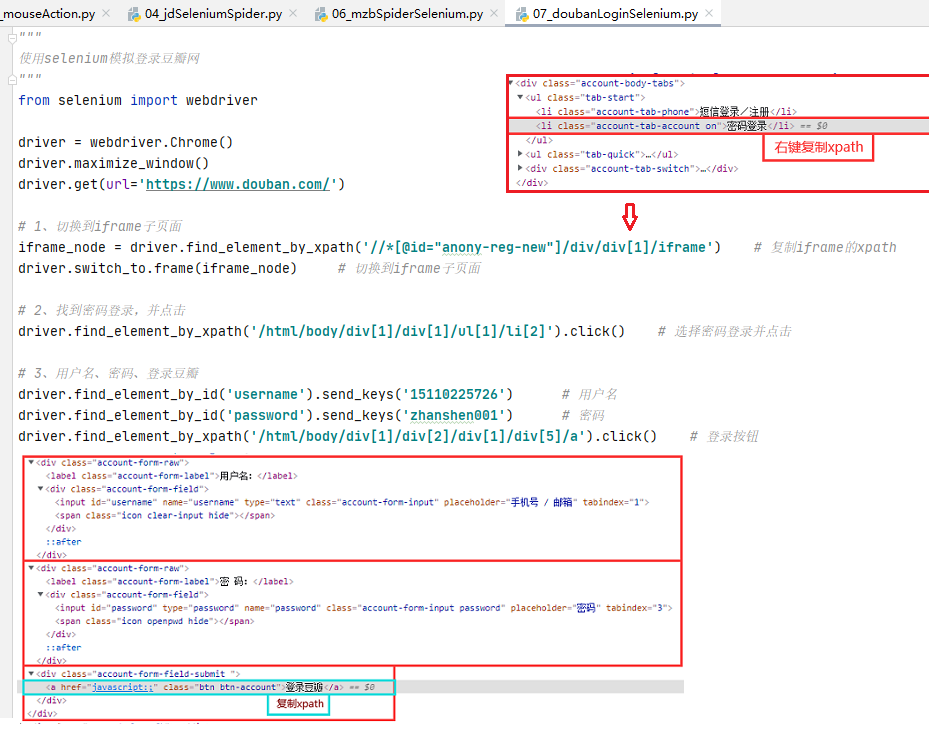Collapse the docstring fold marker at top
Screen dimensions: 929x729
coord(12,39)
